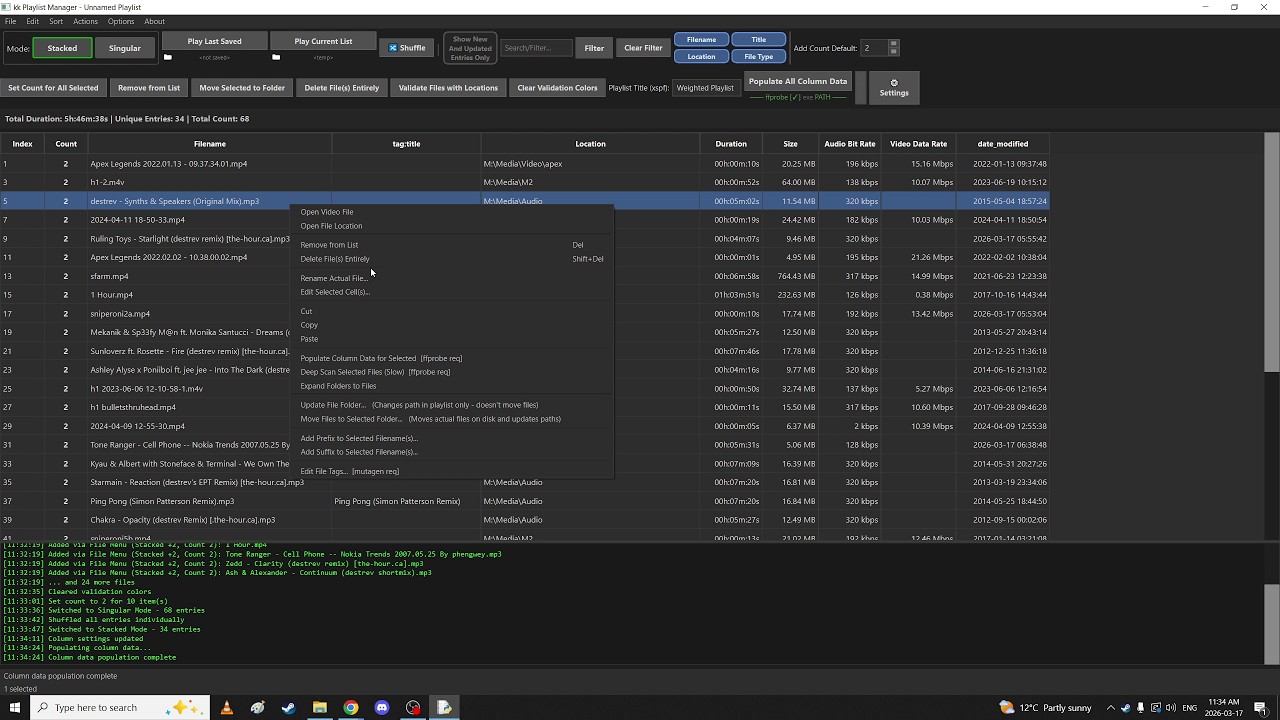Open the Actions menu
The width and height of the screenshot is (1280, 720).
[86, 21]
